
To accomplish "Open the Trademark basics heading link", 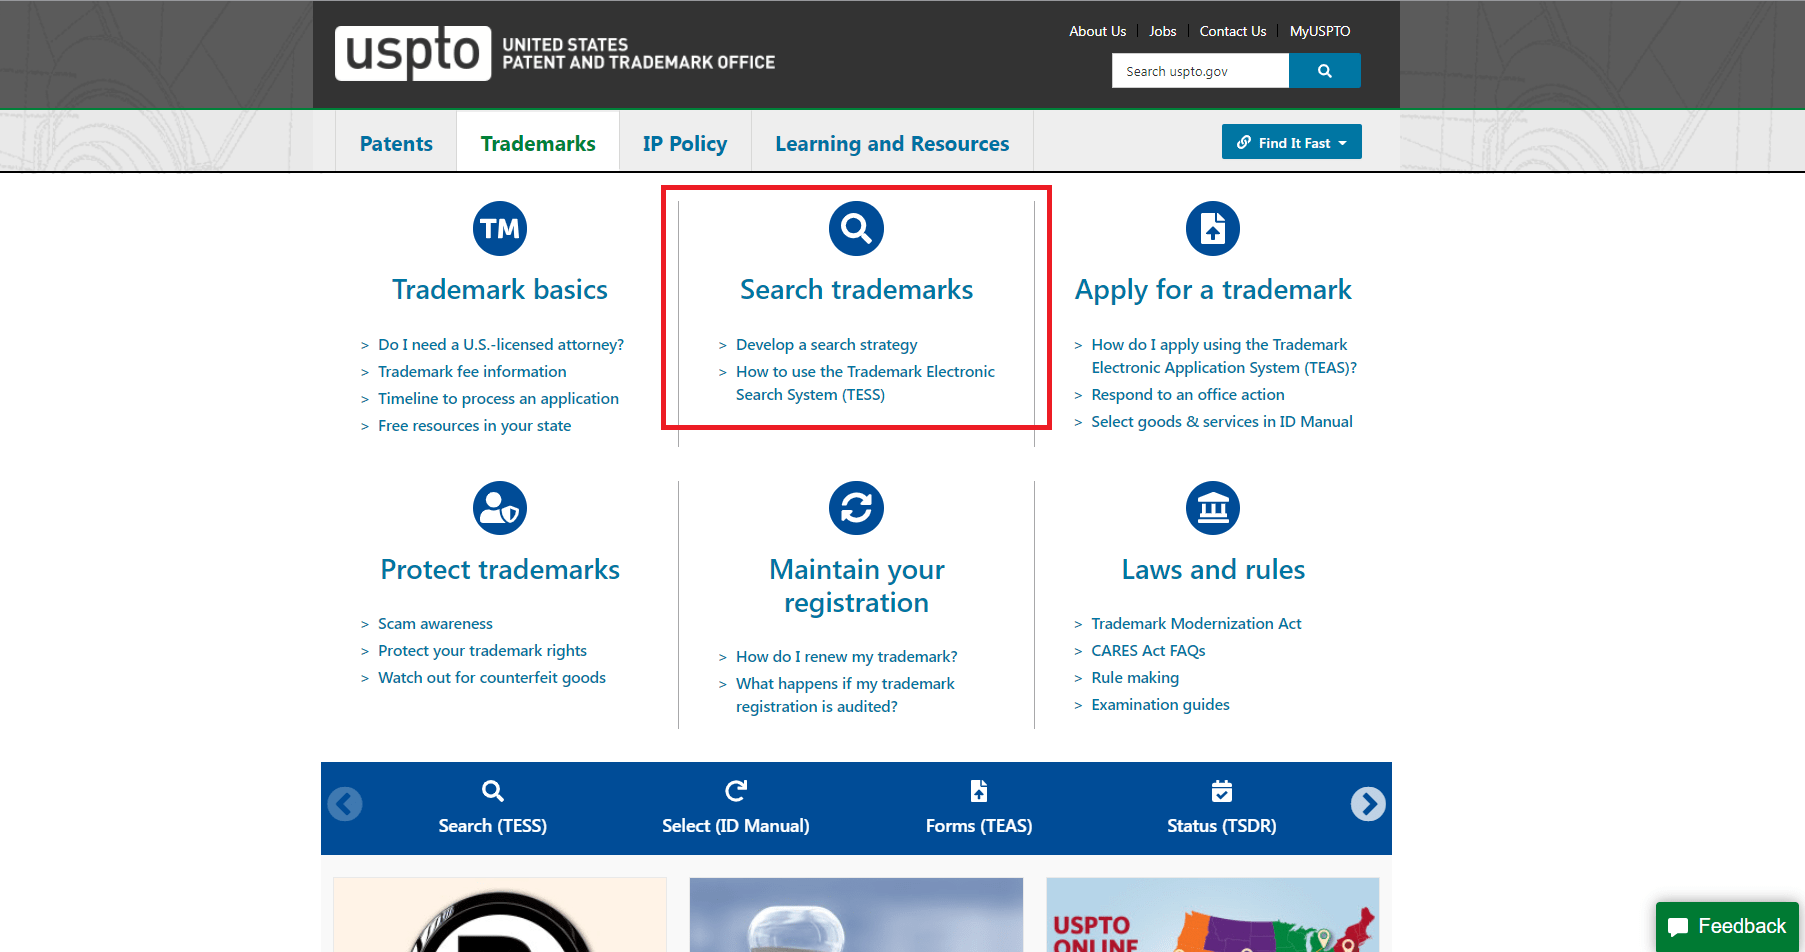I will coord(500,290).
